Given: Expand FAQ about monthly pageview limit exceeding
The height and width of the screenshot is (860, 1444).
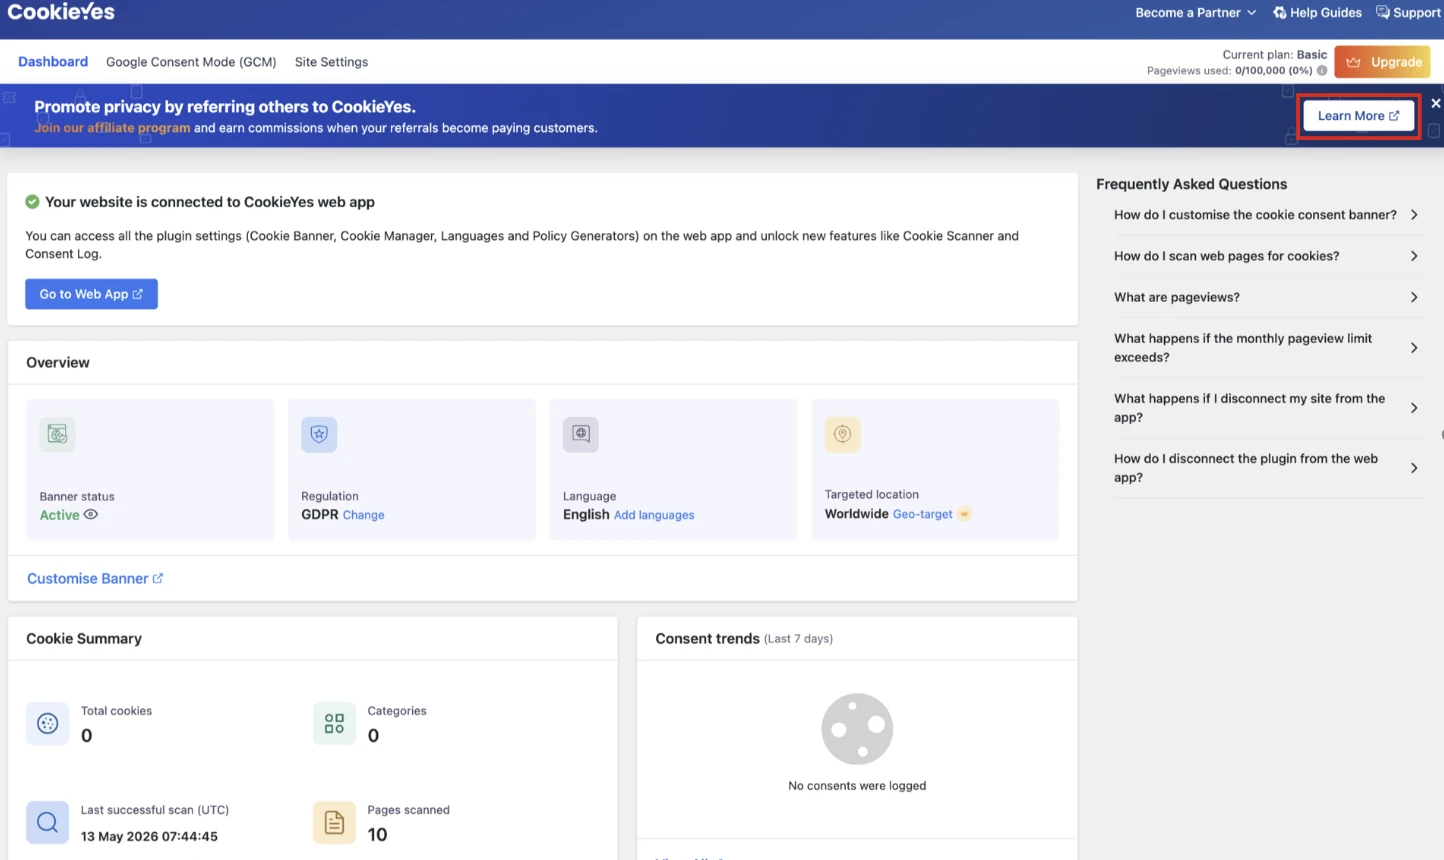Looking at the screenshot, I should coord(1266,348).
